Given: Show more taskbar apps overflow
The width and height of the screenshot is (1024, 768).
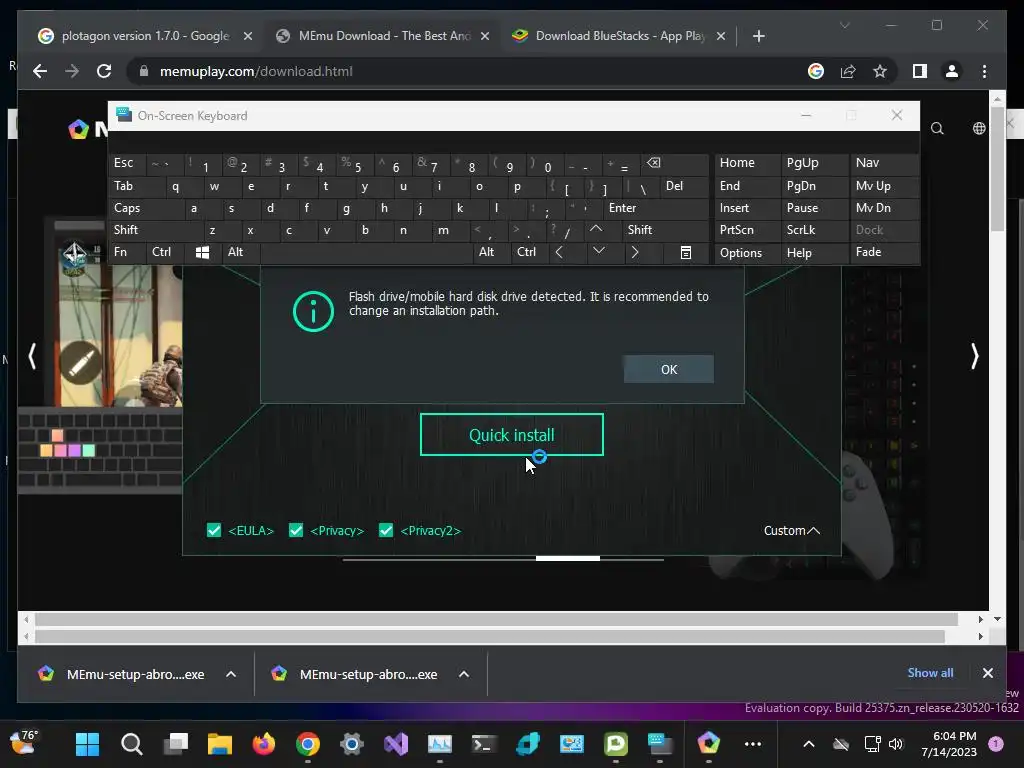Looking at the screenshot, I should tap(752, 744).
